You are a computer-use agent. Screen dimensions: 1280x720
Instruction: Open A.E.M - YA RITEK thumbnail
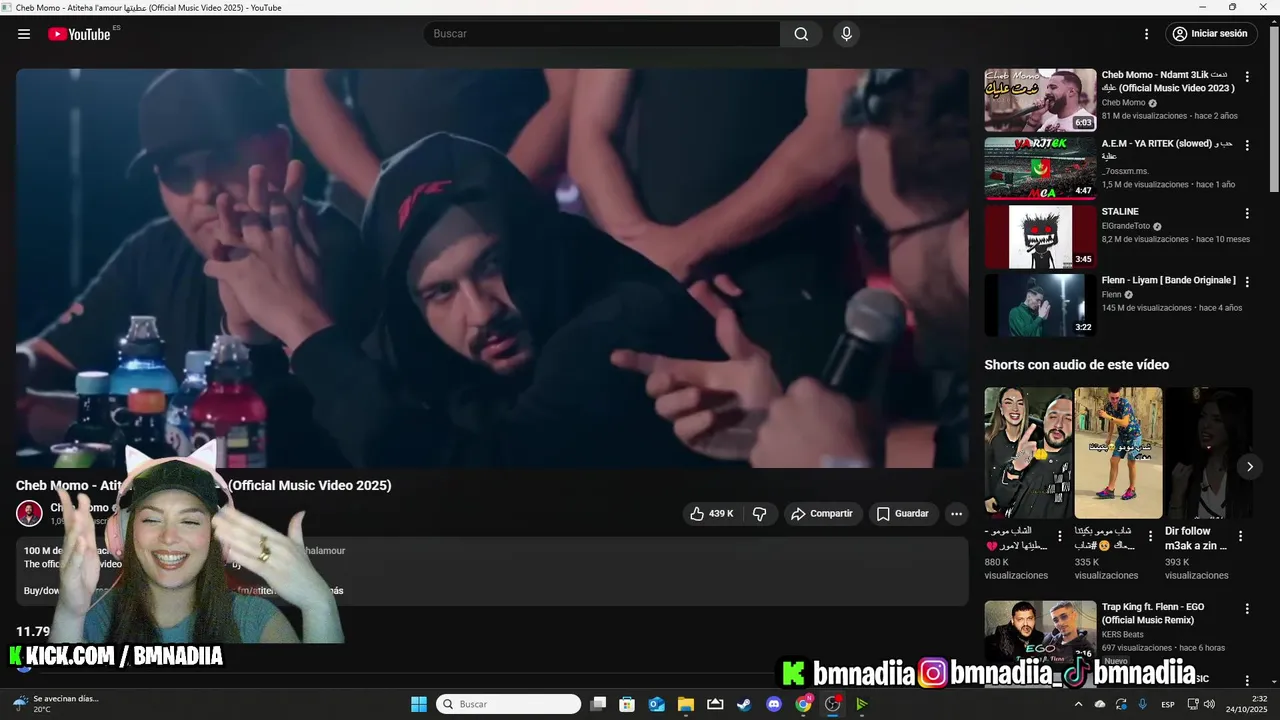pos(1040,168)
